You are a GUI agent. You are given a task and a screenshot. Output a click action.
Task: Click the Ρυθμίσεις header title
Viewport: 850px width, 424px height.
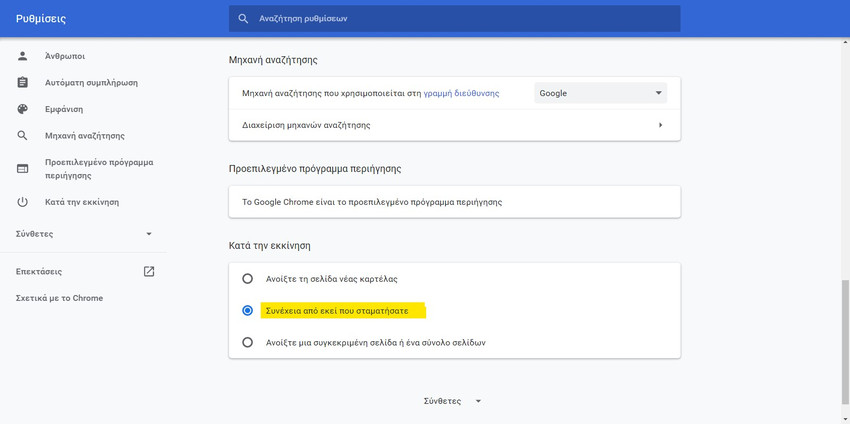pyautogui.click(x=41, y=19)
